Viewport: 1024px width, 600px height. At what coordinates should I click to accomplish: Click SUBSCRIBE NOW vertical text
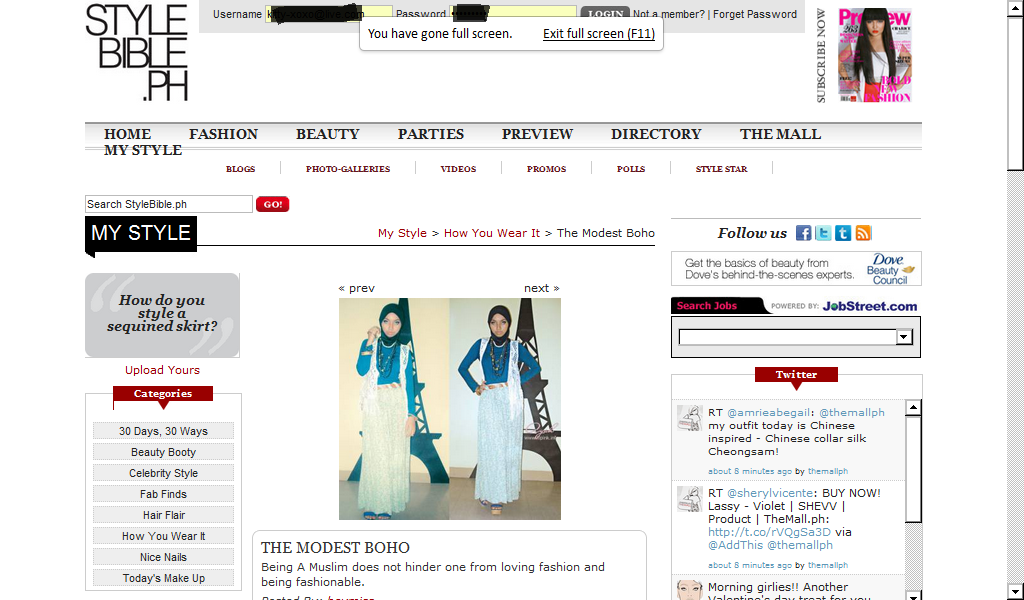point(821,55)
